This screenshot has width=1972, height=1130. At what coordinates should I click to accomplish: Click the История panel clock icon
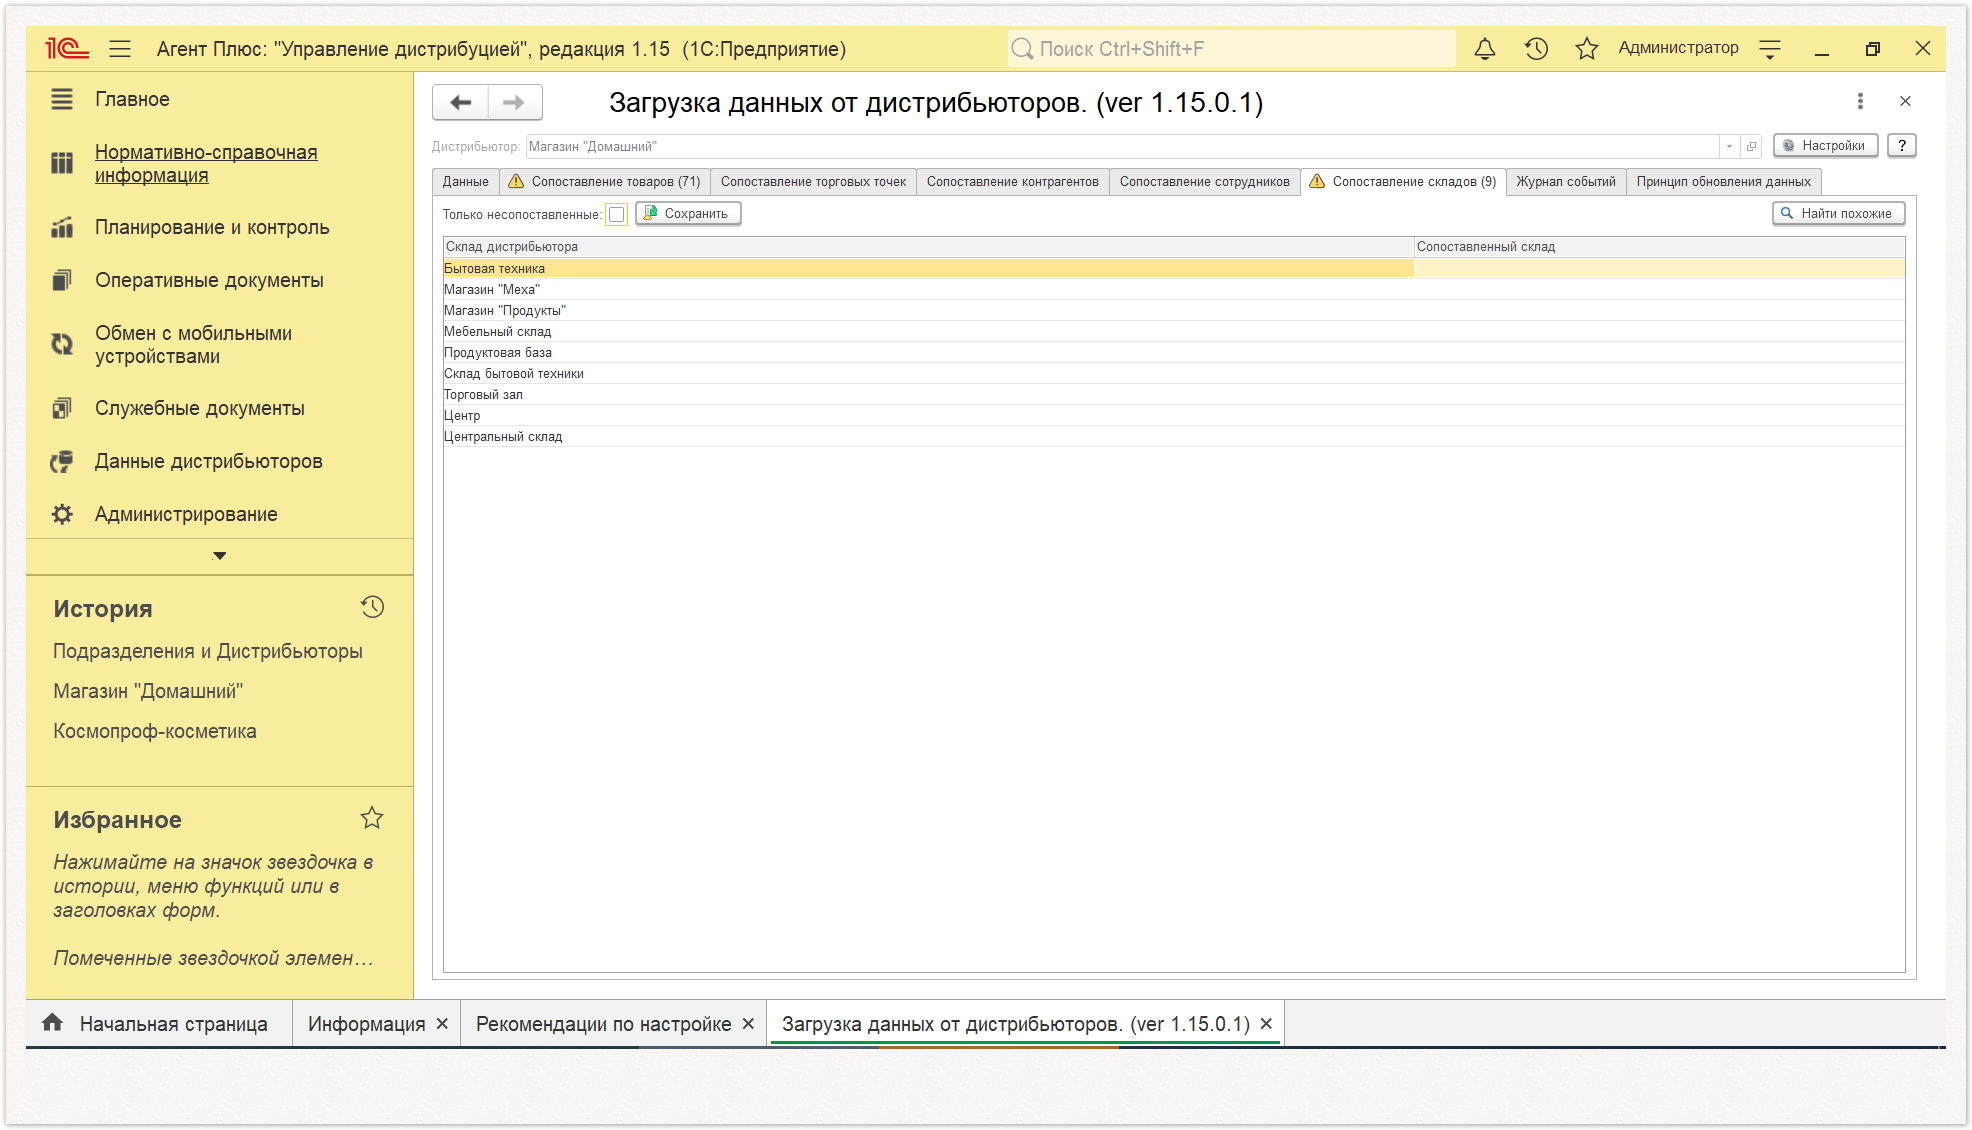tap(372, 607)
